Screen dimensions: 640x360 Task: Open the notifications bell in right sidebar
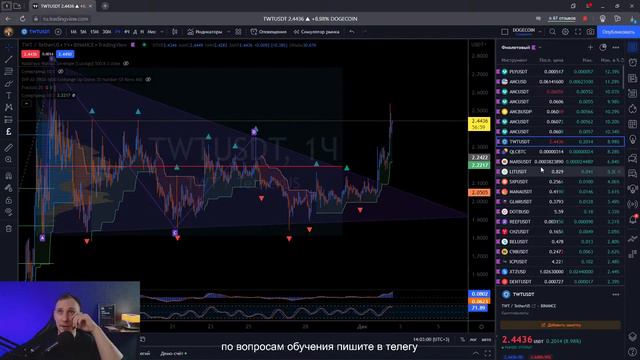[633, 220]
